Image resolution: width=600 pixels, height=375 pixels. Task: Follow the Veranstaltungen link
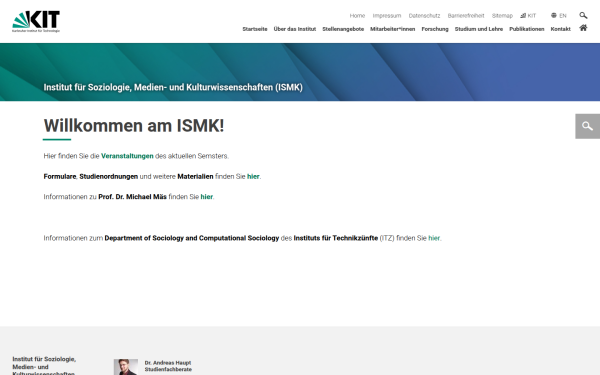(x=127, y=156)
